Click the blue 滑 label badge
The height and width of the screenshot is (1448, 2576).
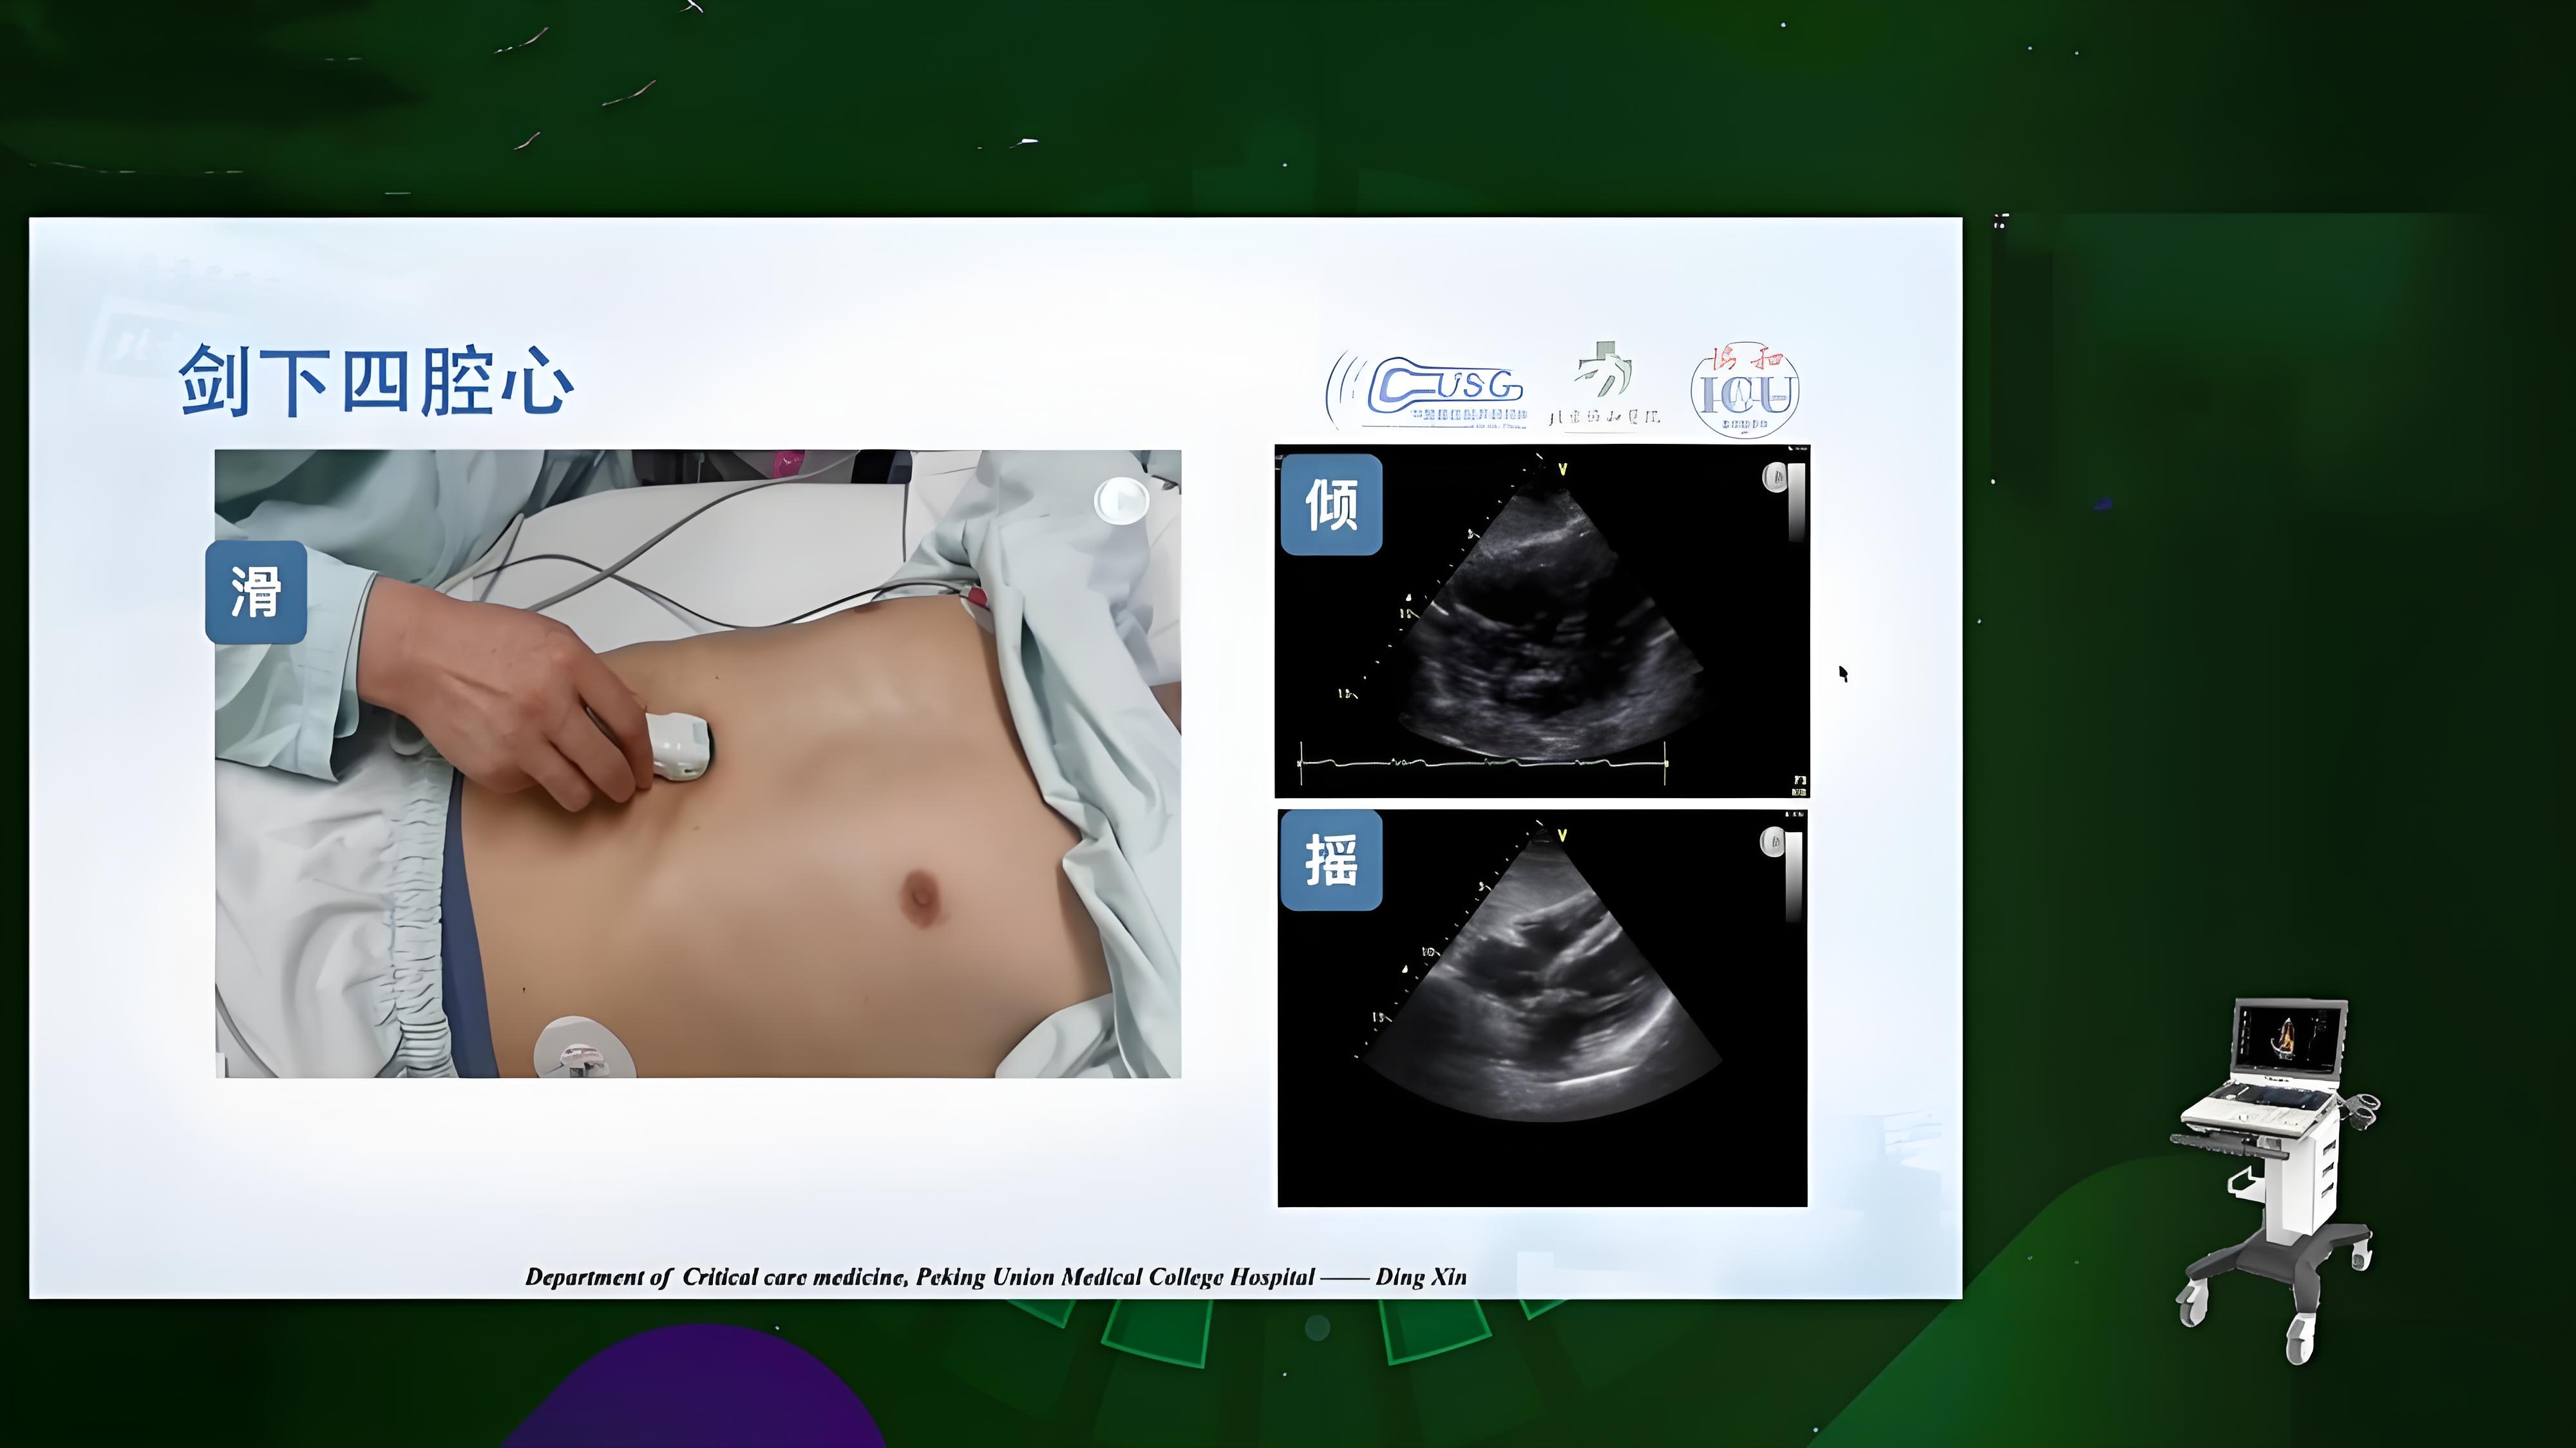pos(256,592)
